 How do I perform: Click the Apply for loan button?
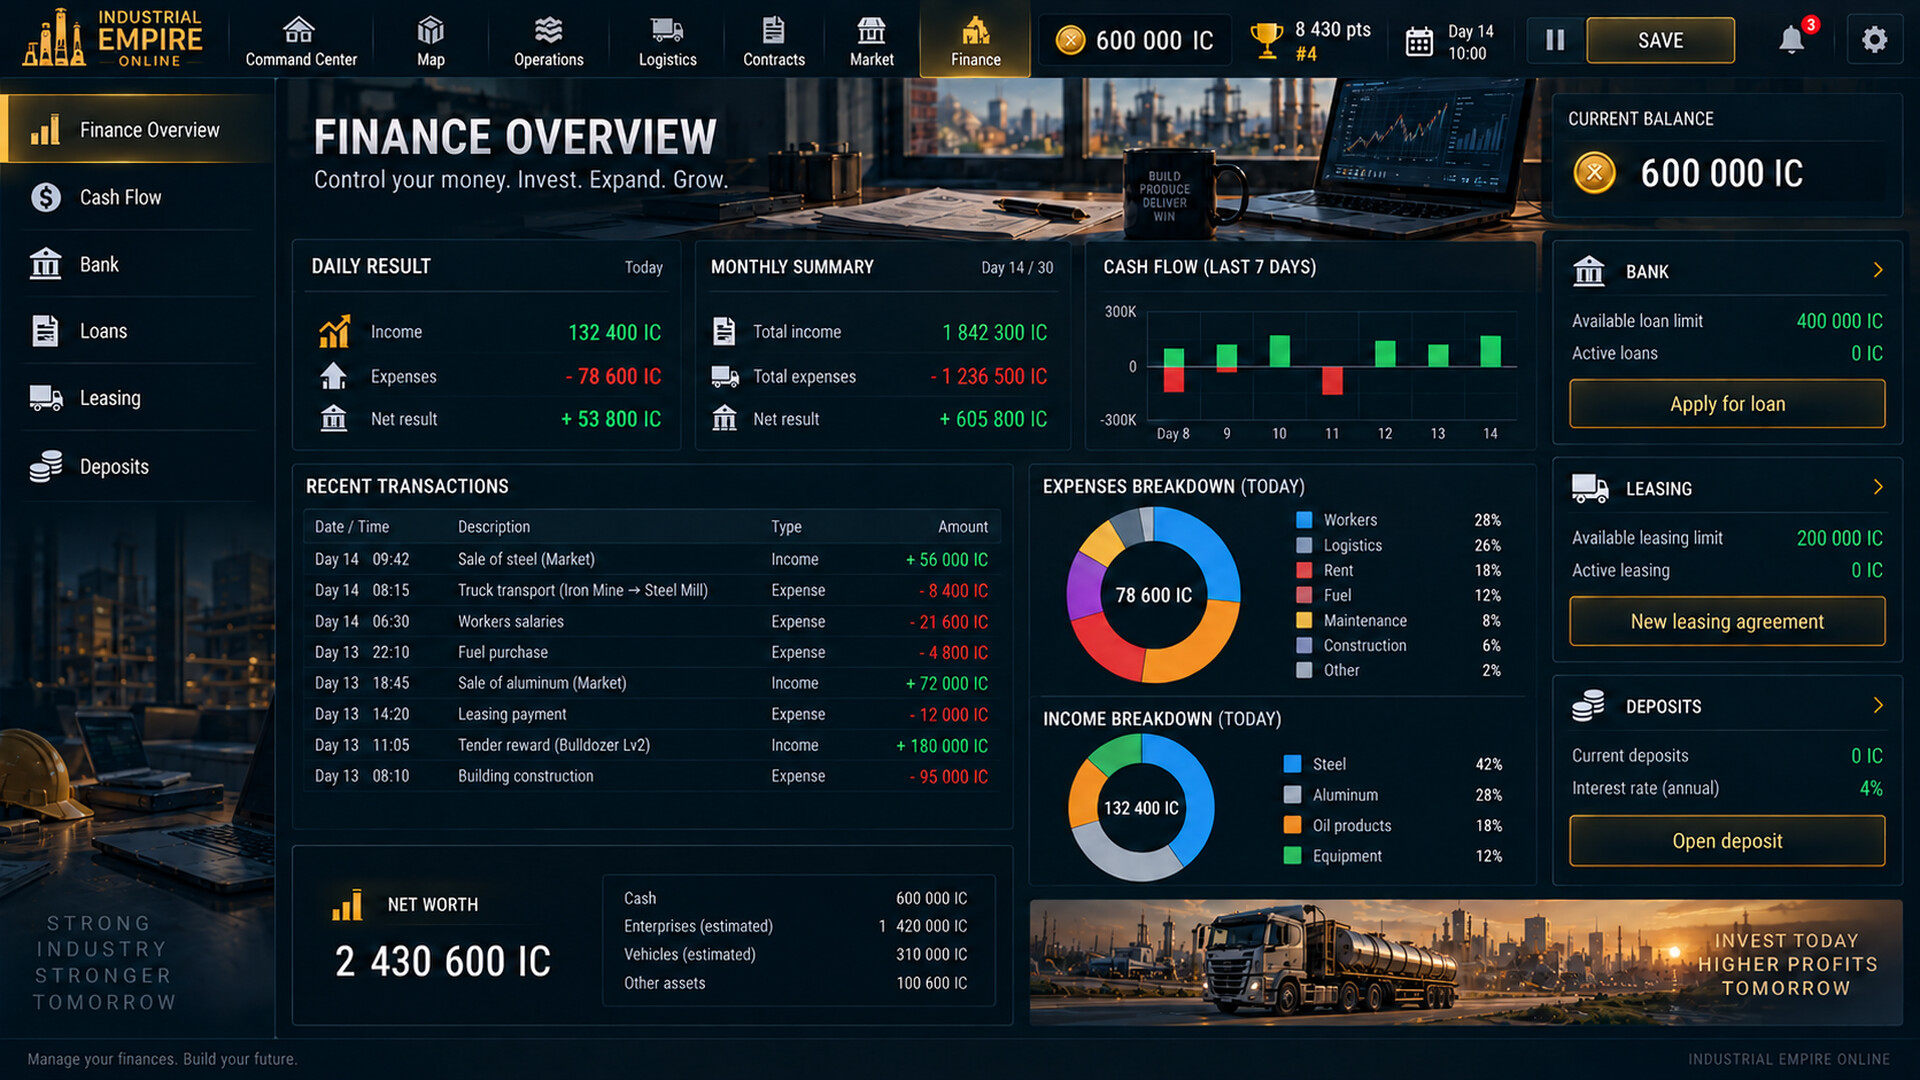(x=1727, y=404)
